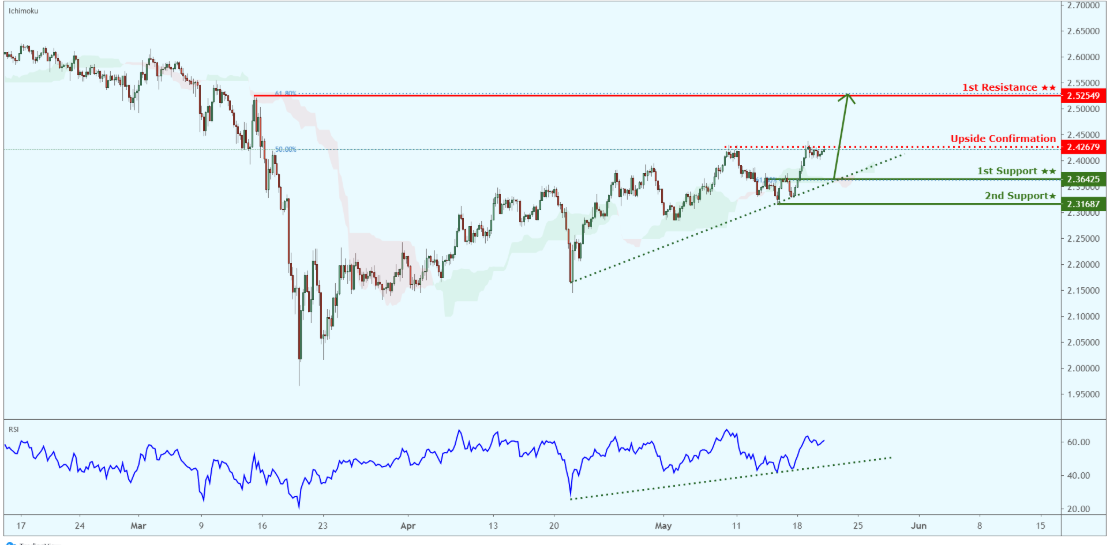Click the 2.05000 price axis value
The height and width of the screenshot is (545, 1110).
coord(1085,343)
